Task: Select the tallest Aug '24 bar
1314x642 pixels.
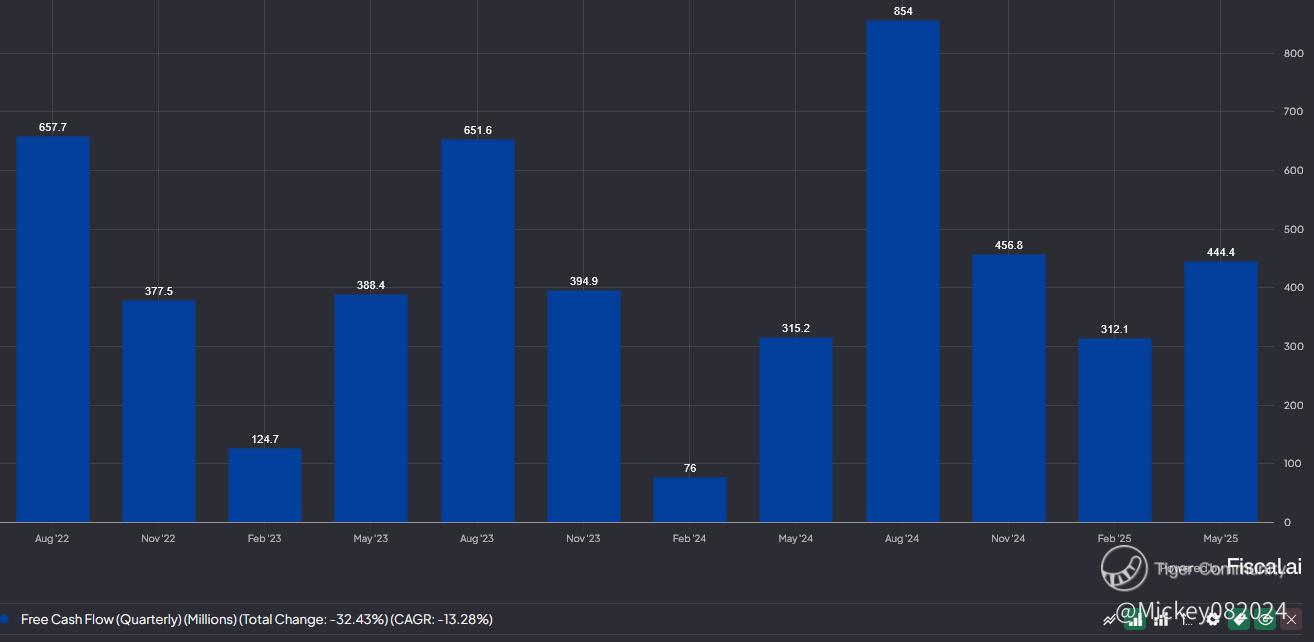Action: pos(903,271)
